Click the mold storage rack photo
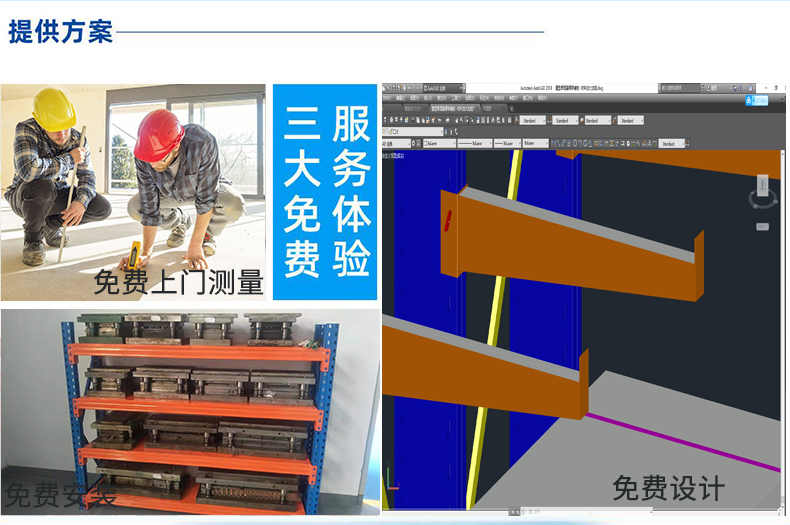Image resolution: width=790 pixels, height=525 pixels. (189, 410)
